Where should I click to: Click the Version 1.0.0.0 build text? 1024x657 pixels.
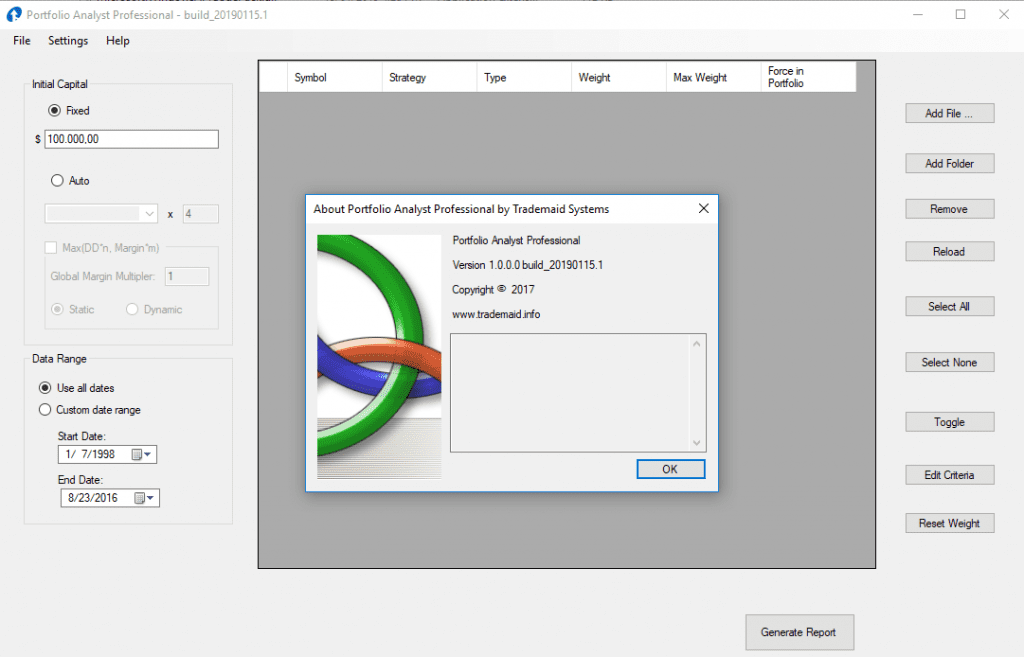pos(528,265)
